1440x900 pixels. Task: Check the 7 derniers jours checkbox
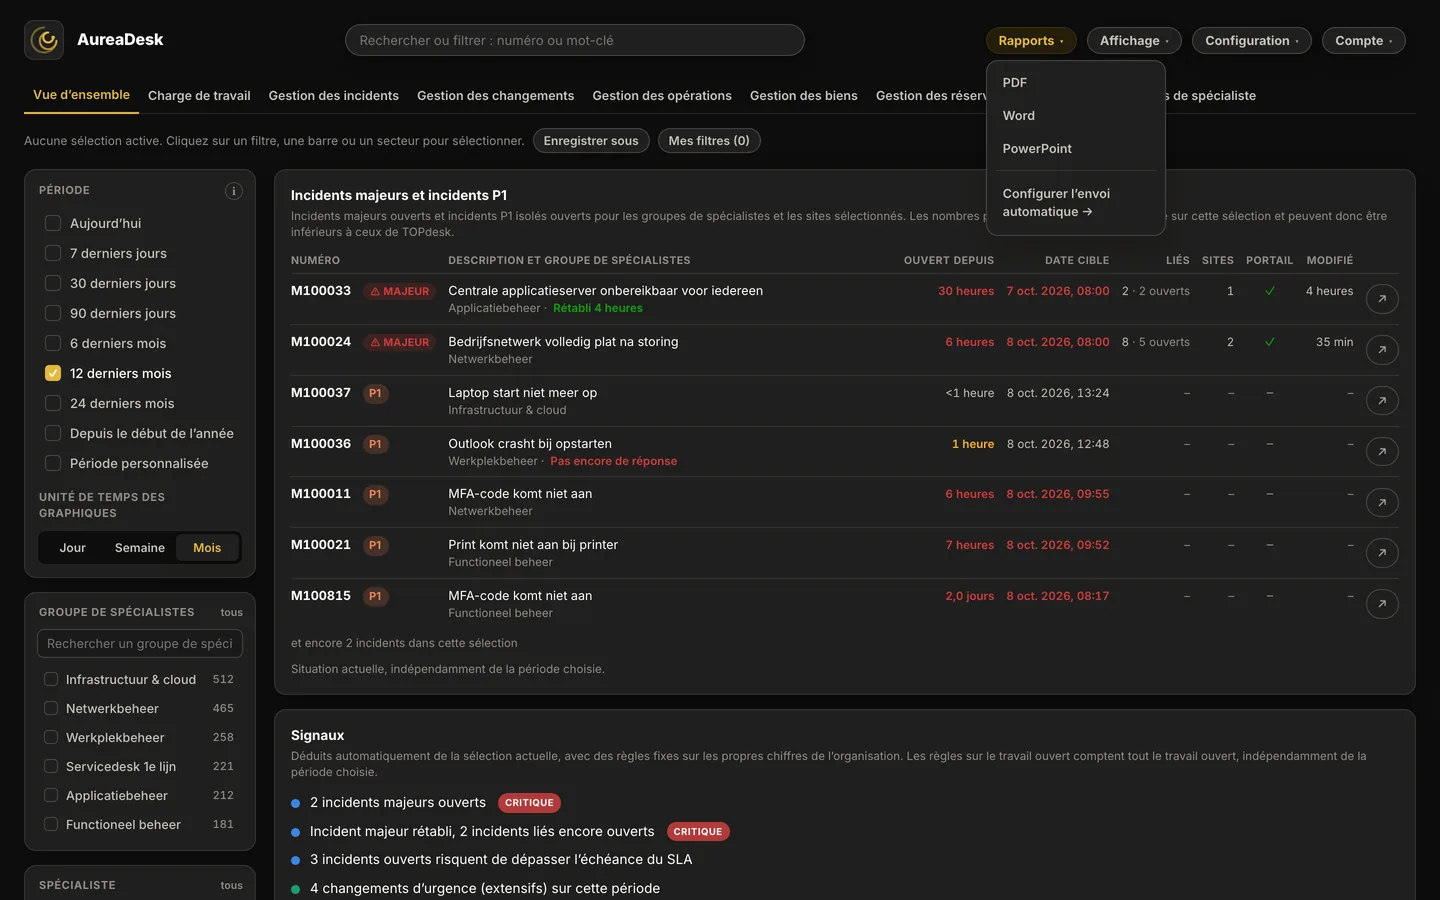53,253
